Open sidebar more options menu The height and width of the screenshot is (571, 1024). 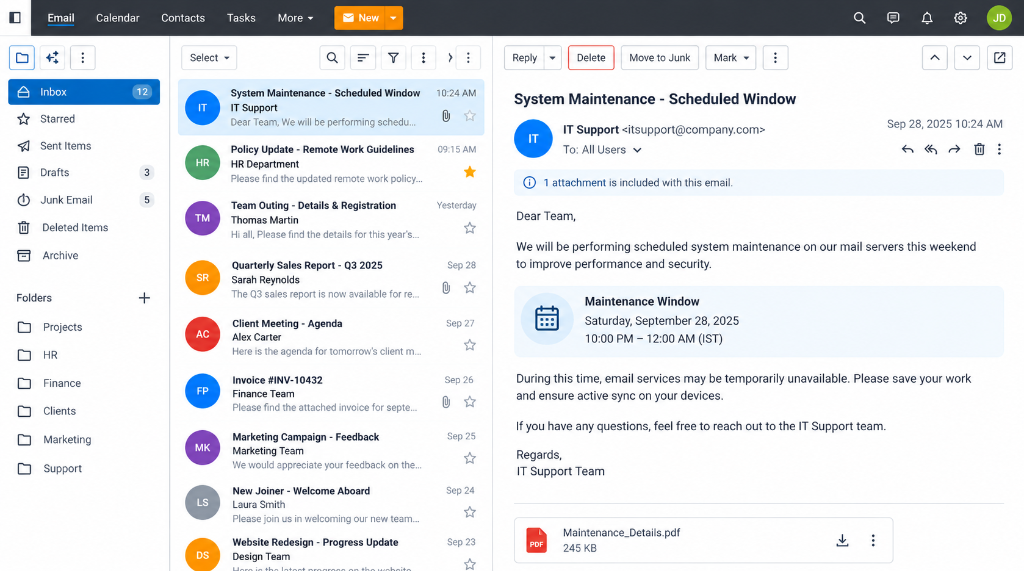82,57
